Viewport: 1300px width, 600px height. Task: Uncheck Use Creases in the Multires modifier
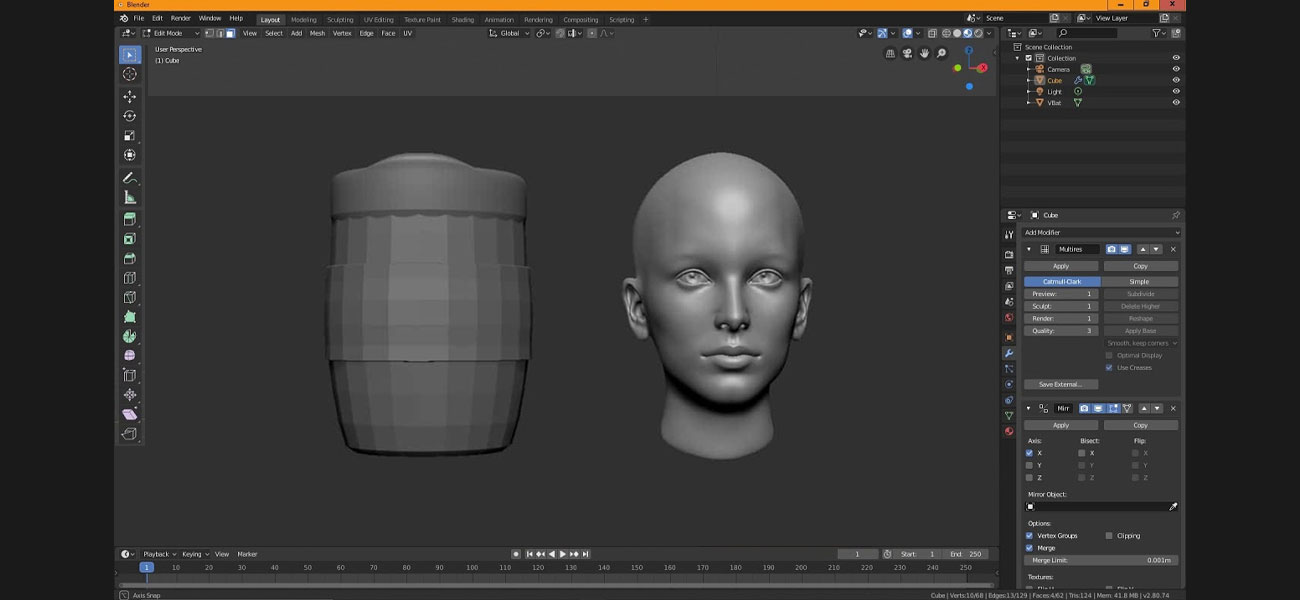point(1108,367)
